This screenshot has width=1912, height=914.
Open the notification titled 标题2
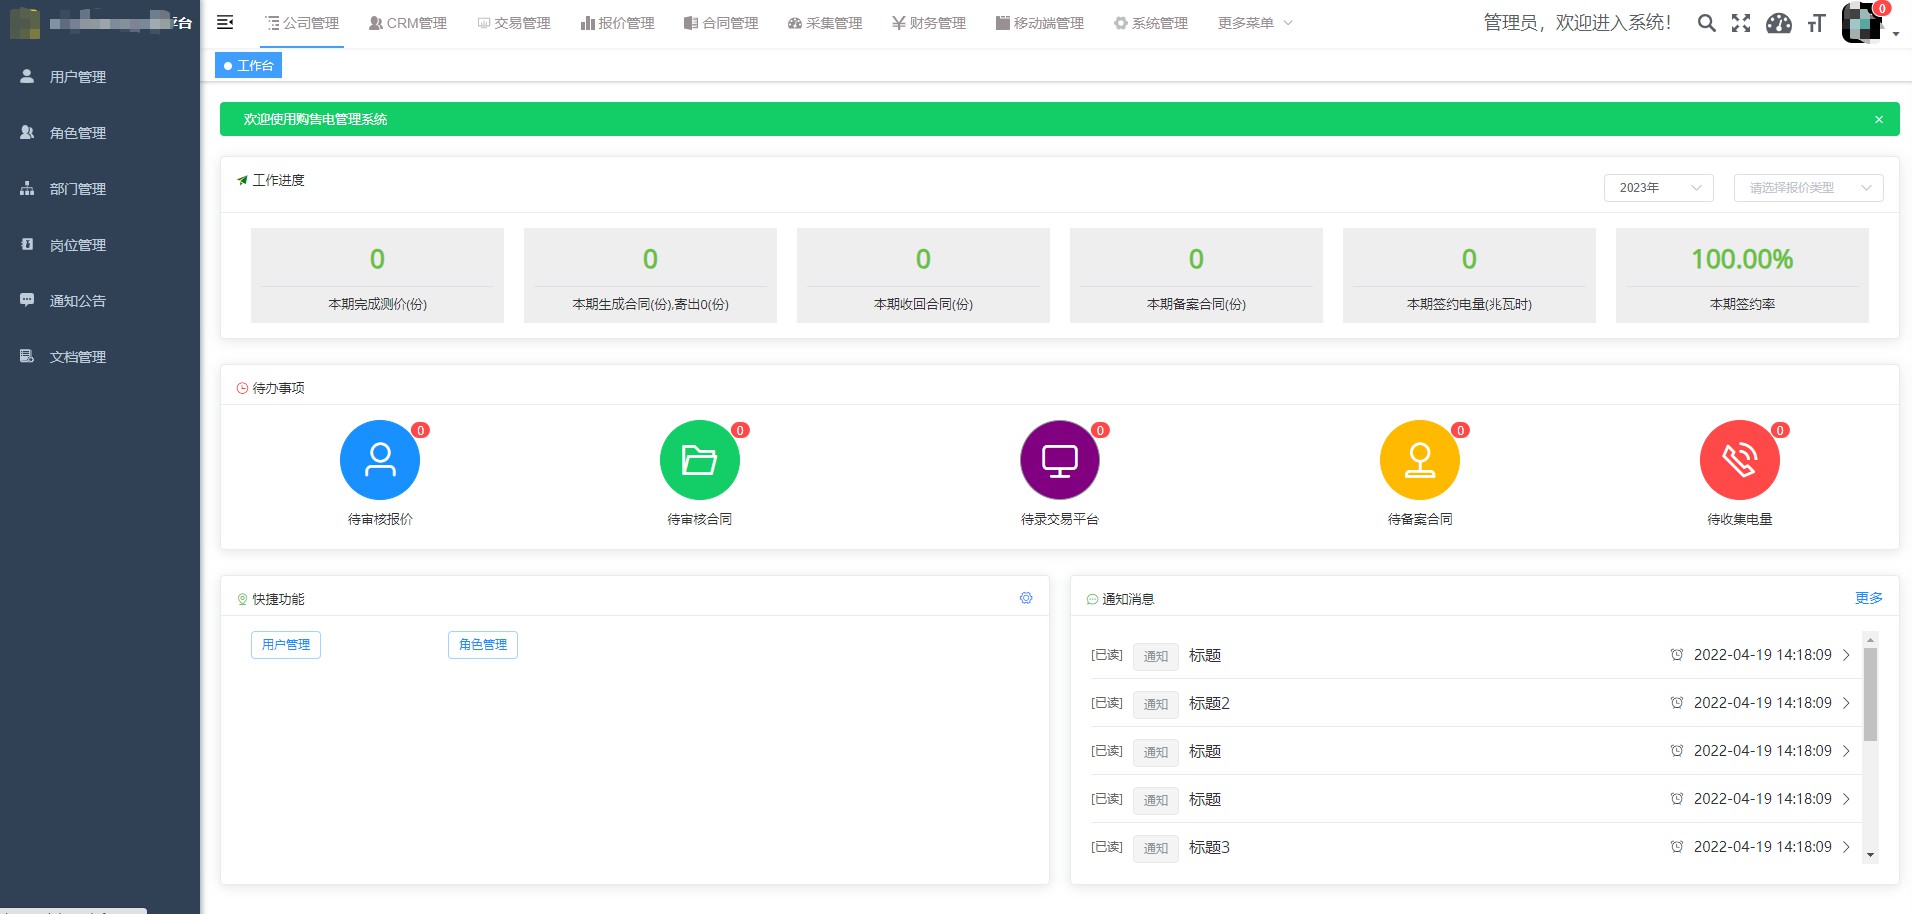pyautogui.click(x=1209, y=703)
